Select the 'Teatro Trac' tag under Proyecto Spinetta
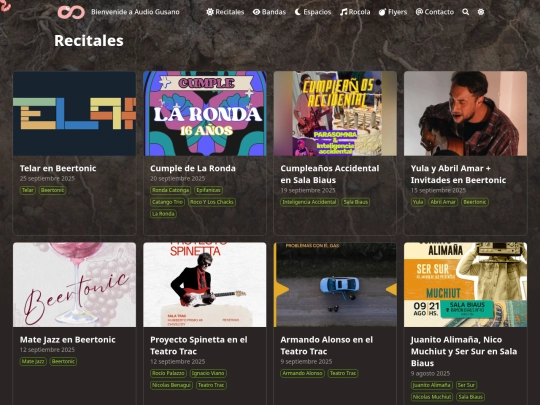Viewport: 540px width, 405px height. tap(211, 385)
